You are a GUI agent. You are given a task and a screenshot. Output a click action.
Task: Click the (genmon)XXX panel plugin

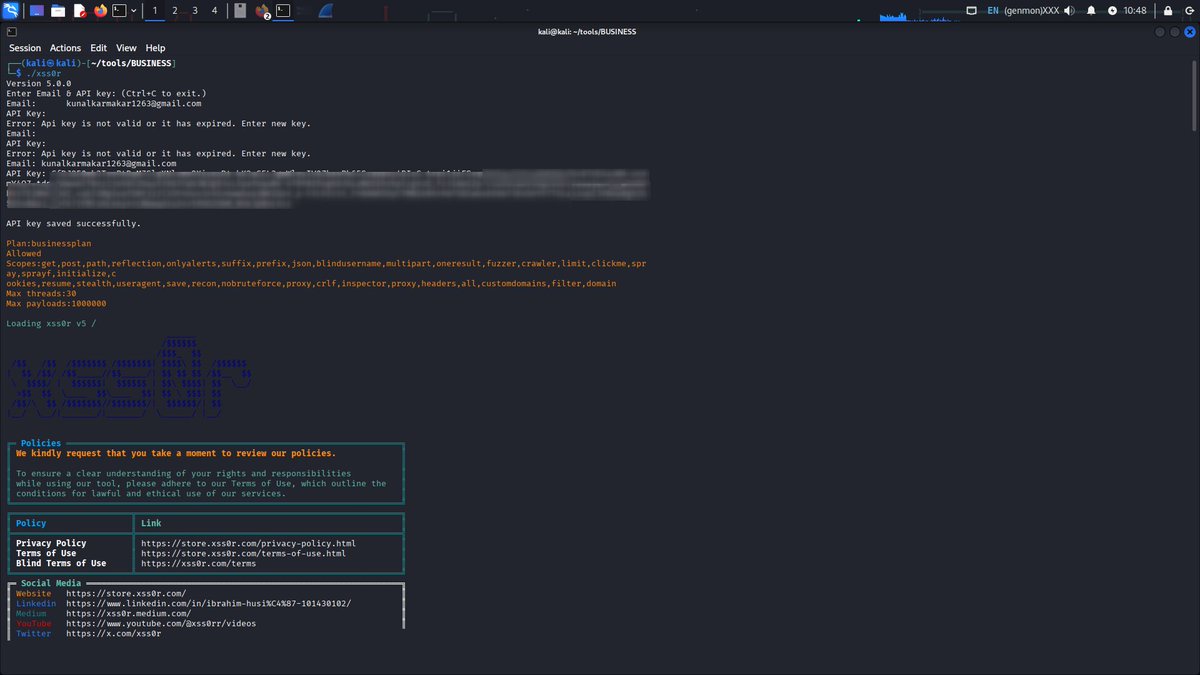point(1032,10)
